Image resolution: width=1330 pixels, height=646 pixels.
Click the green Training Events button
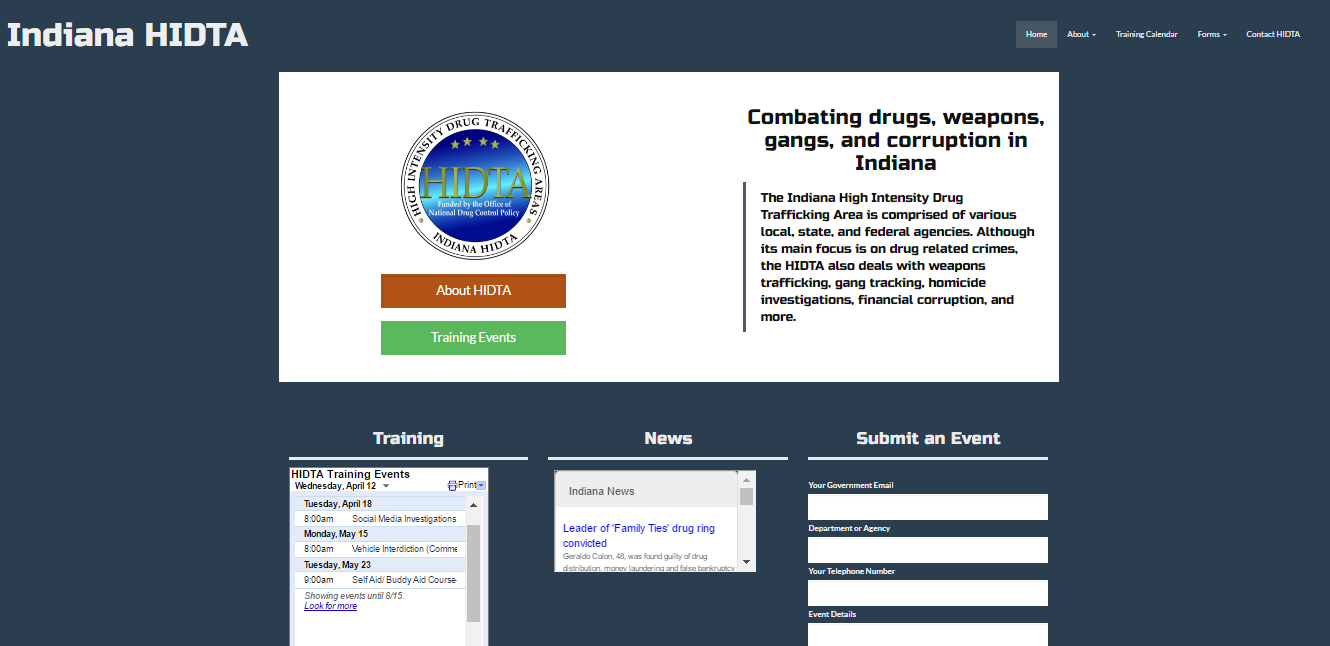pos(473,338)
